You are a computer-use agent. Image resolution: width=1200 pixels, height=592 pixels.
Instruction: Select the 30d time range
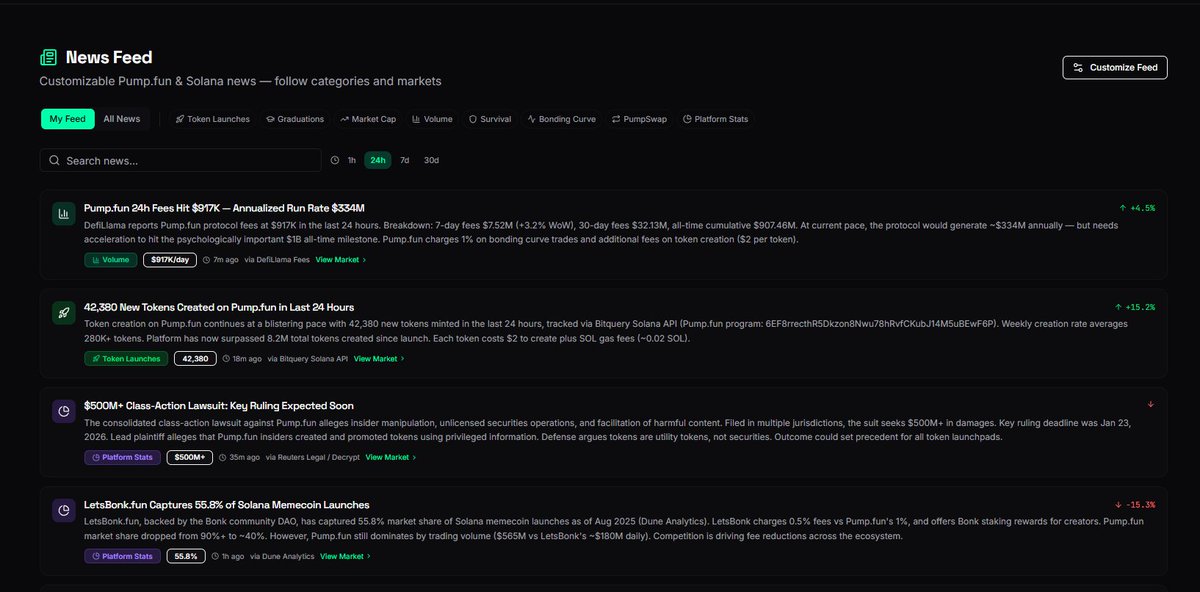tap(431, 160)
